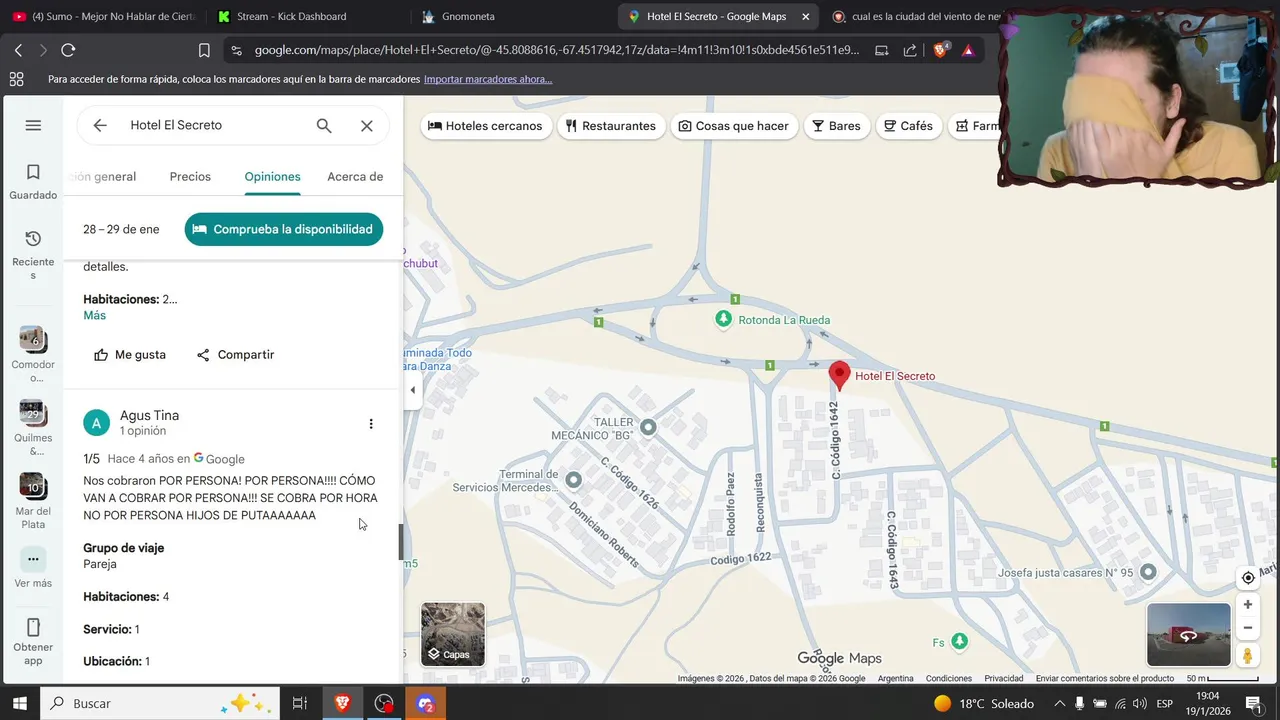Click the Condiciones footer link
The width and height of the screenshot is (1280, 720).
tap(949, 679)
